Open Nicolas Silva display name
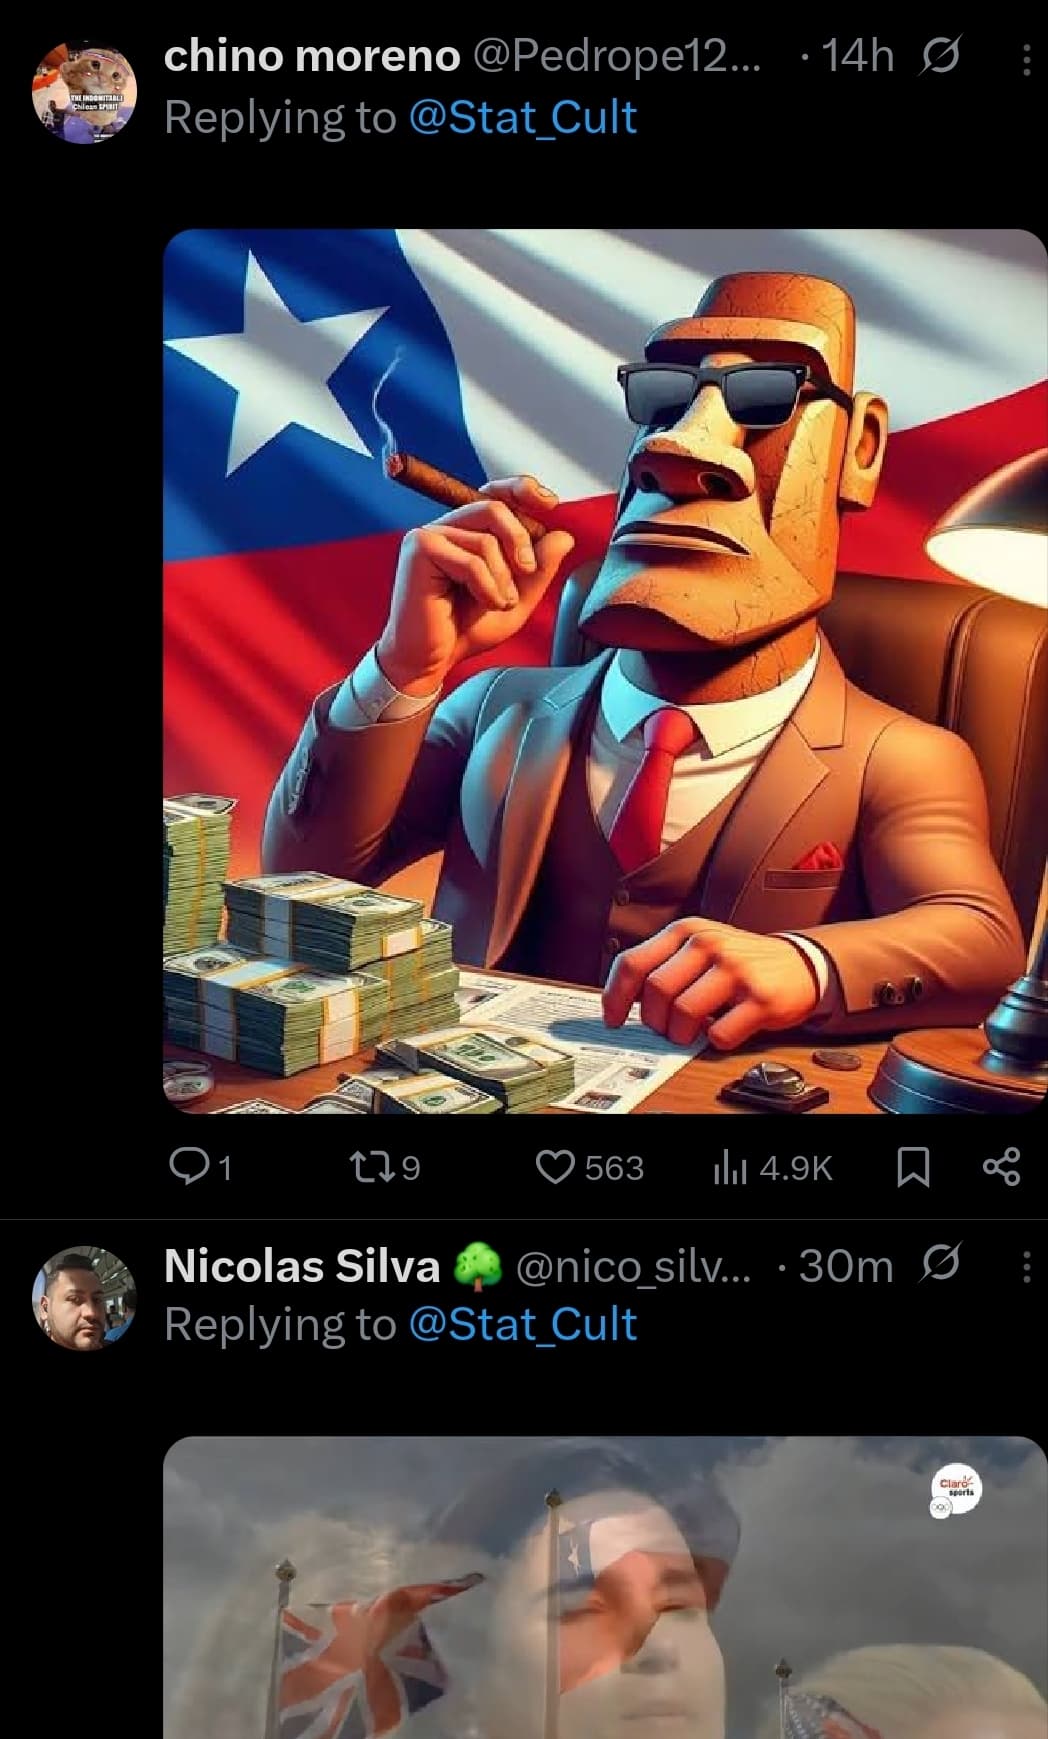This screenshot has height=1739, width=1048. click(x=302, y=1266)
